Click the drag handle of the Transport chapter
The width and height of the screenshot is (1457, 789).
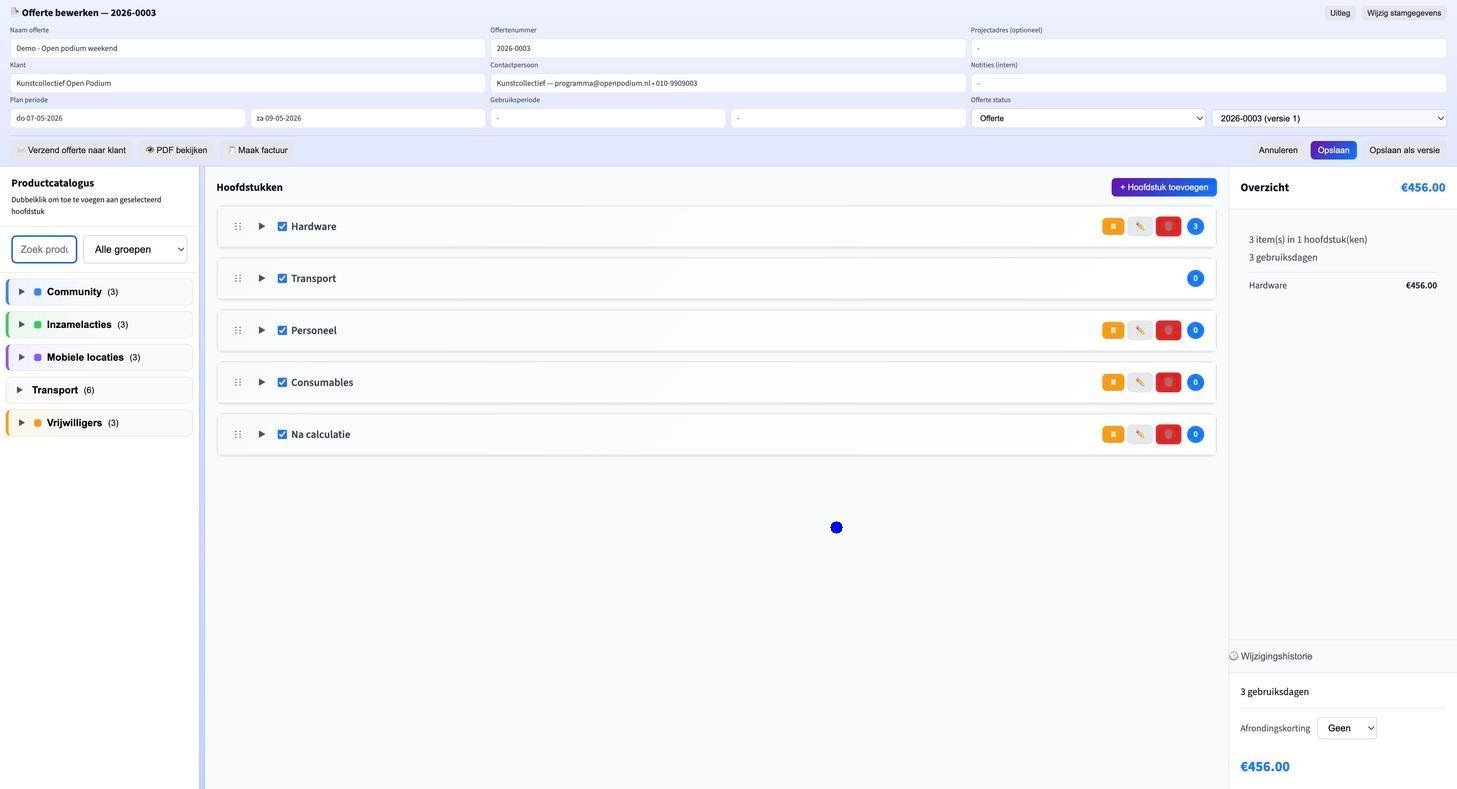[x=238, y=279]
